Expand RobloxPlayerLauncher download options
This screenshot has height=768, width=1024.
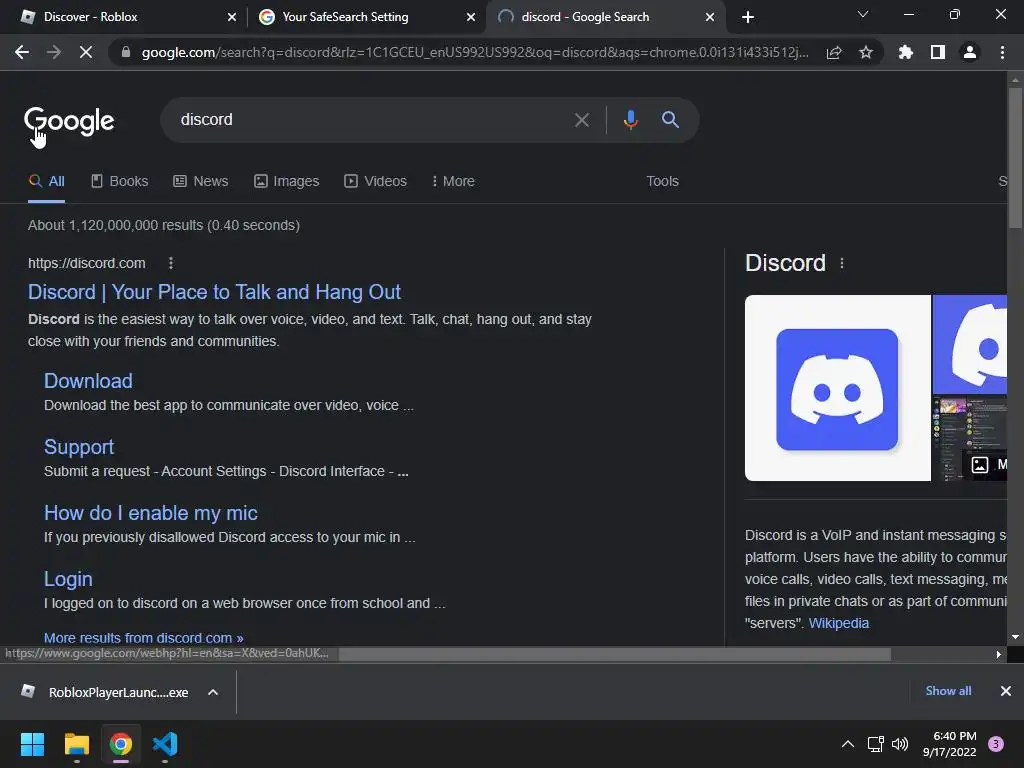(213, 692)
